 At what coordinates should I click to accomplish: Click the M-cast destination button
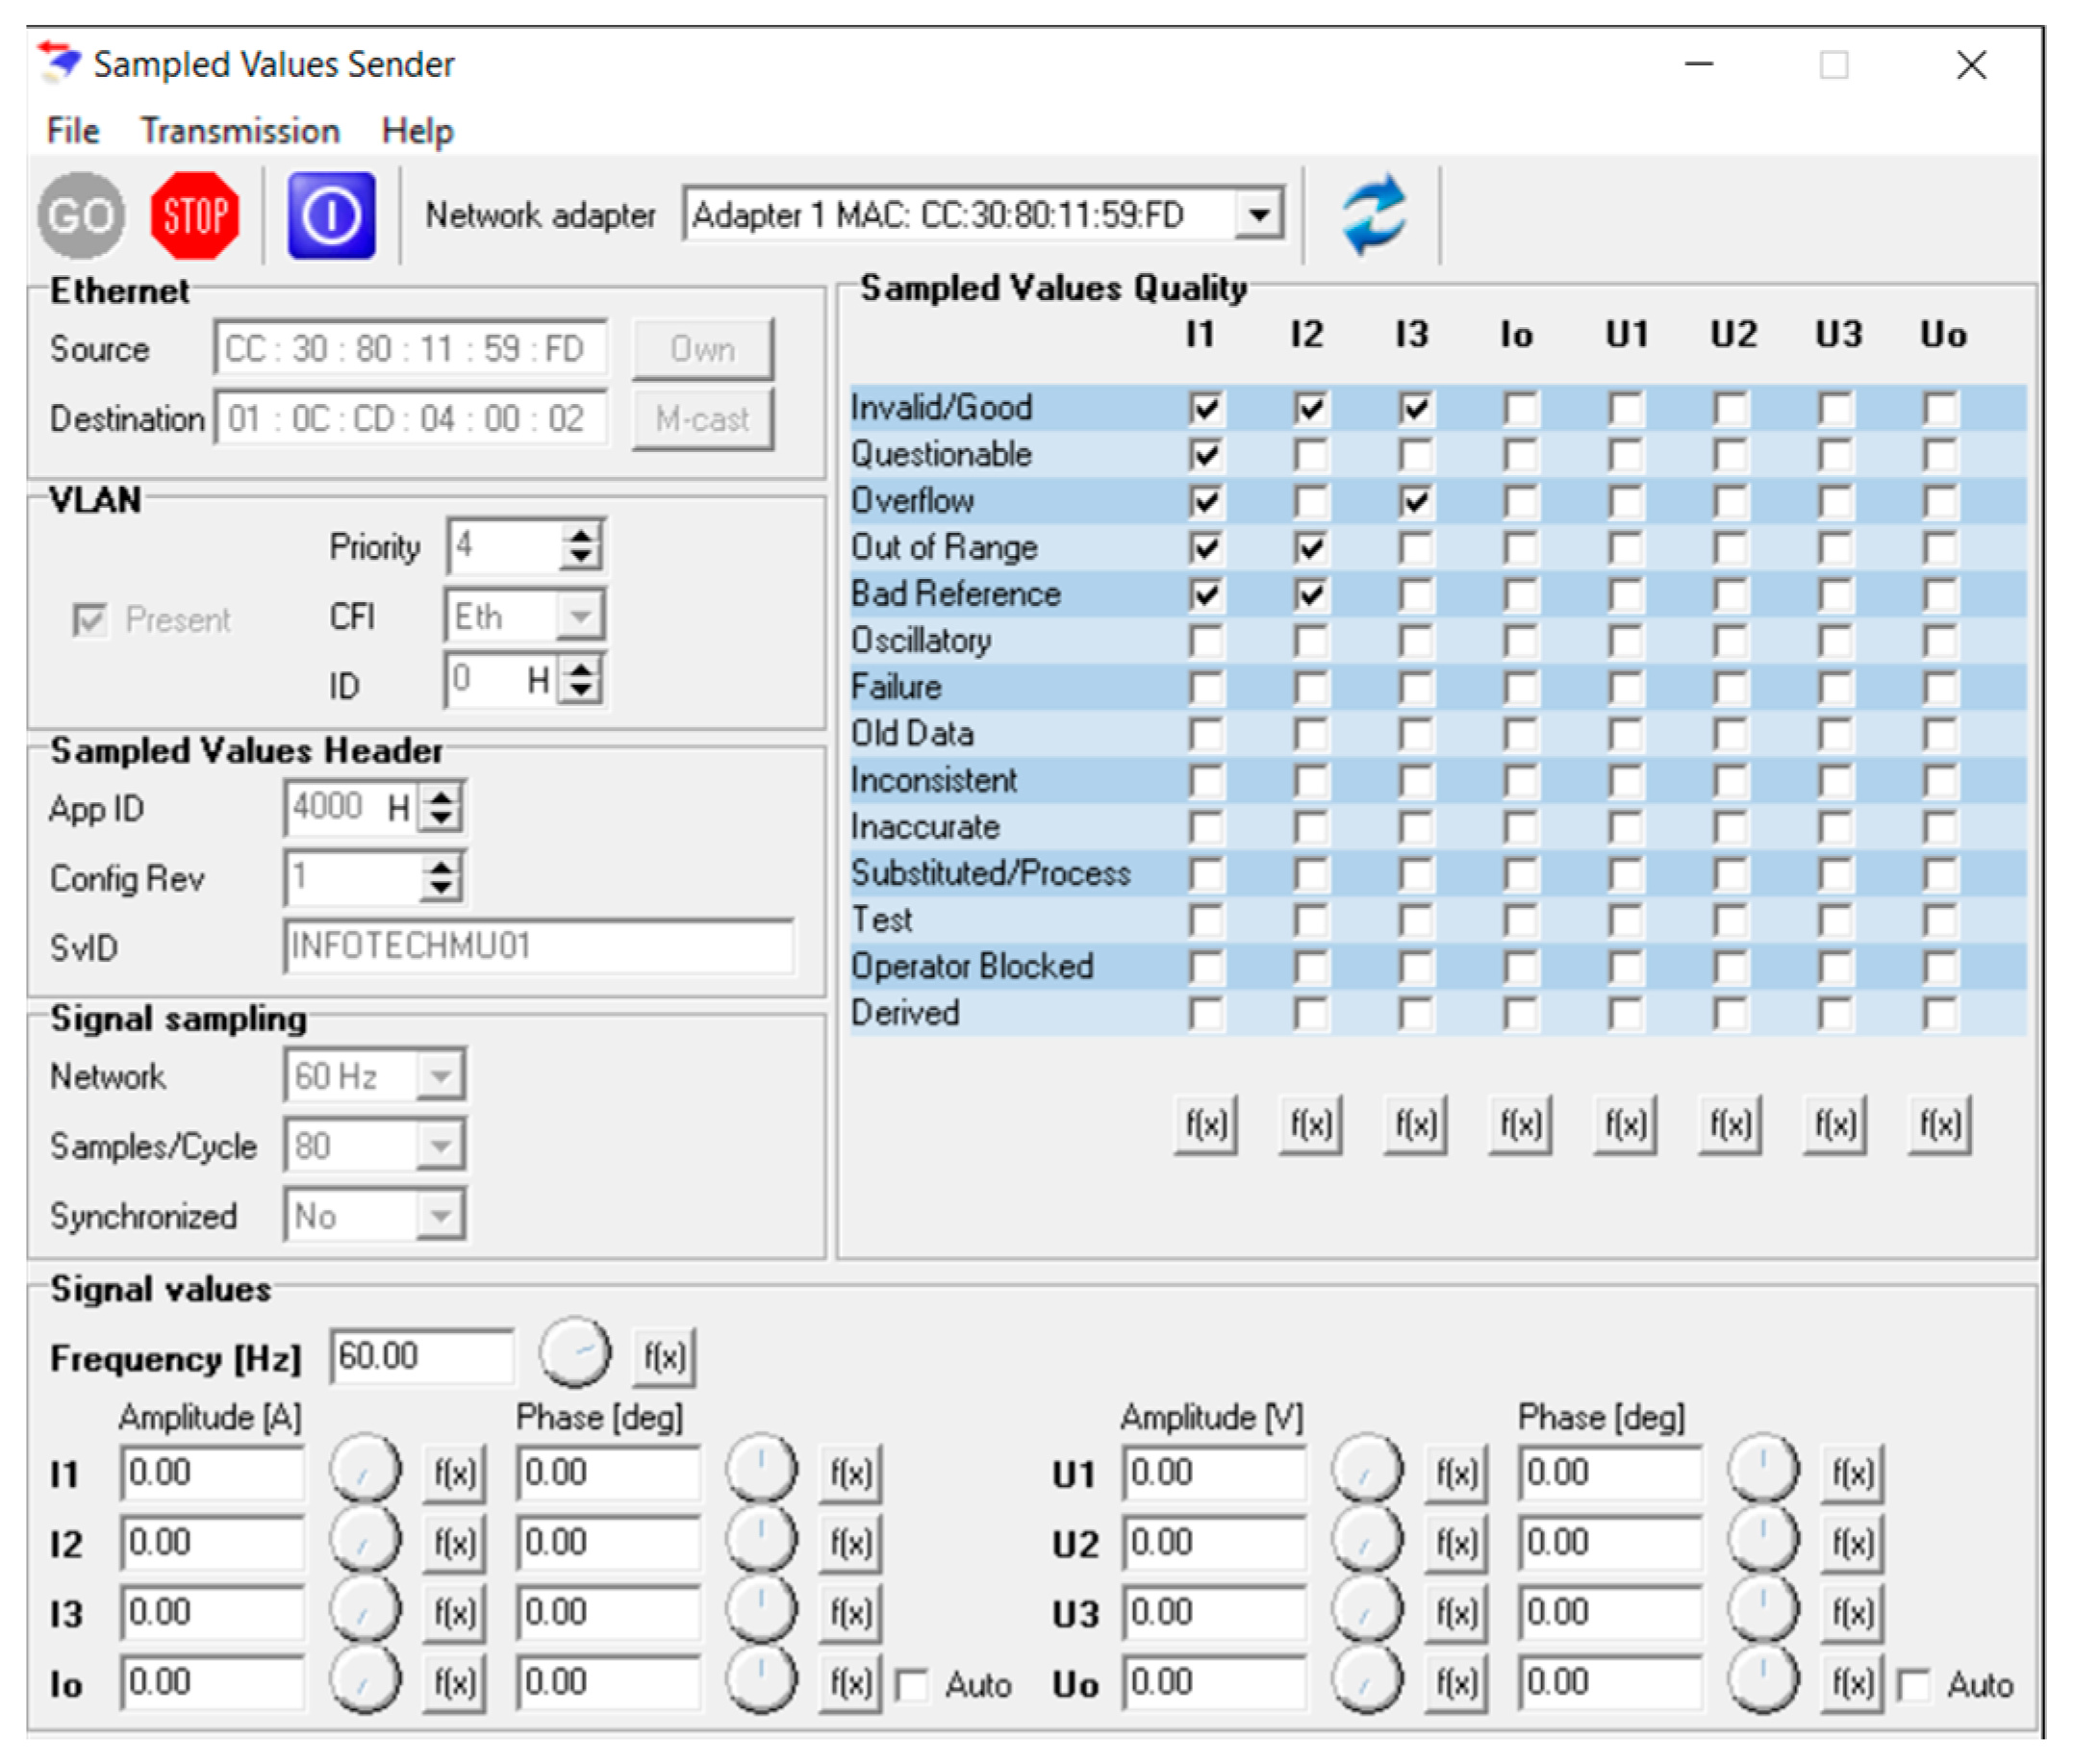pos(702,419)
